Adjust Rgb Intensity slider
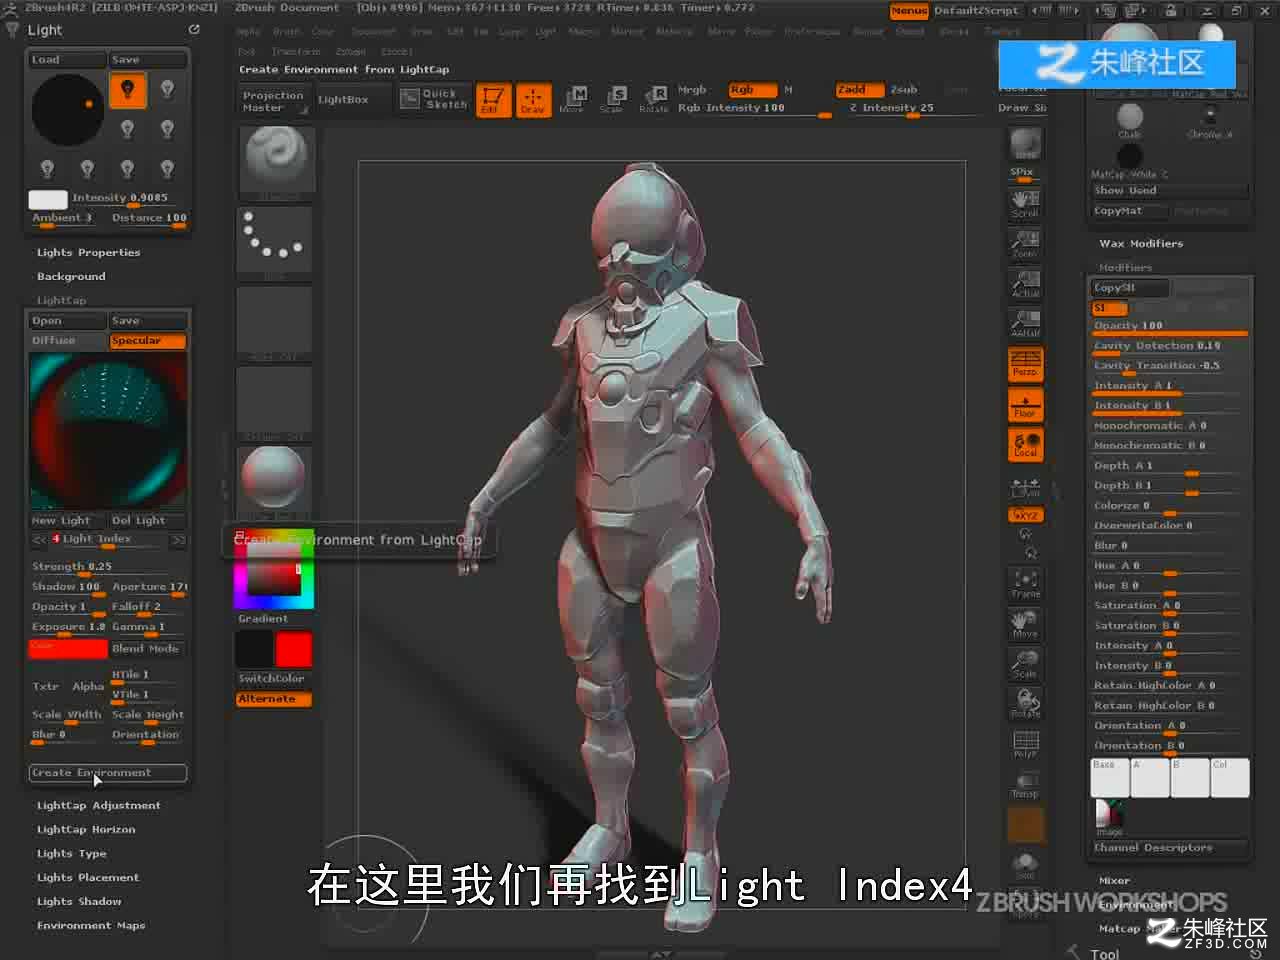The height and width of the screenshot is (960, 1280). click(754, 109)
